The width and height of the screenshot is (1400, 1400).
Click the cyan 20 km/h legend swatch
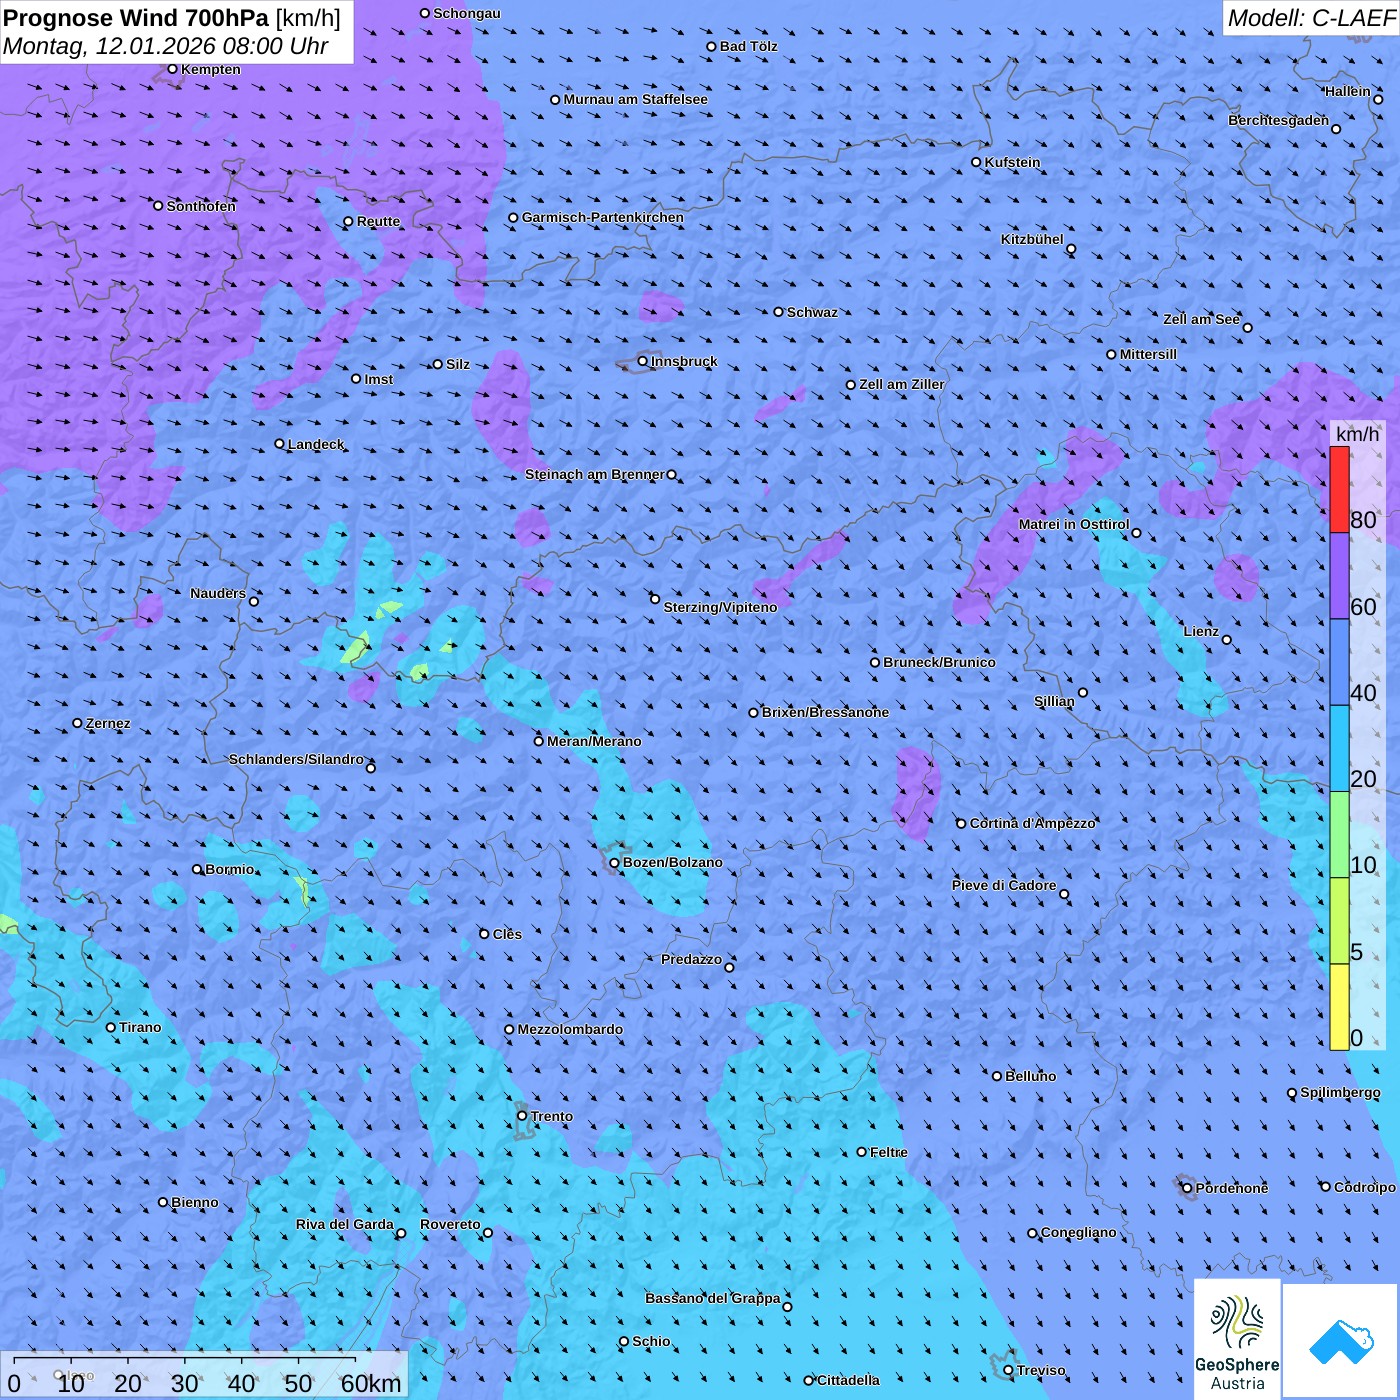pyautogui.click(x=1339, y=749)
